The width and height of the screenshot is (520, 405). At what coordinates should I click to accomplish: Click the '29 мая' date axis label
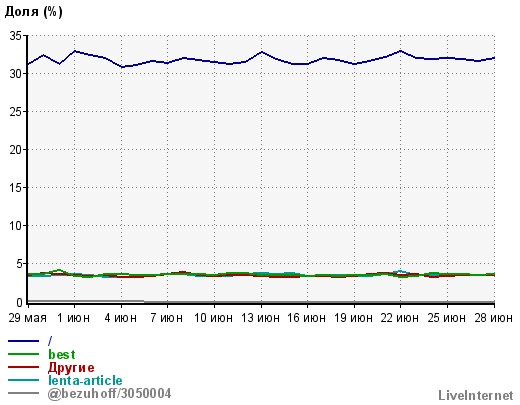click(x=28, y=318)
